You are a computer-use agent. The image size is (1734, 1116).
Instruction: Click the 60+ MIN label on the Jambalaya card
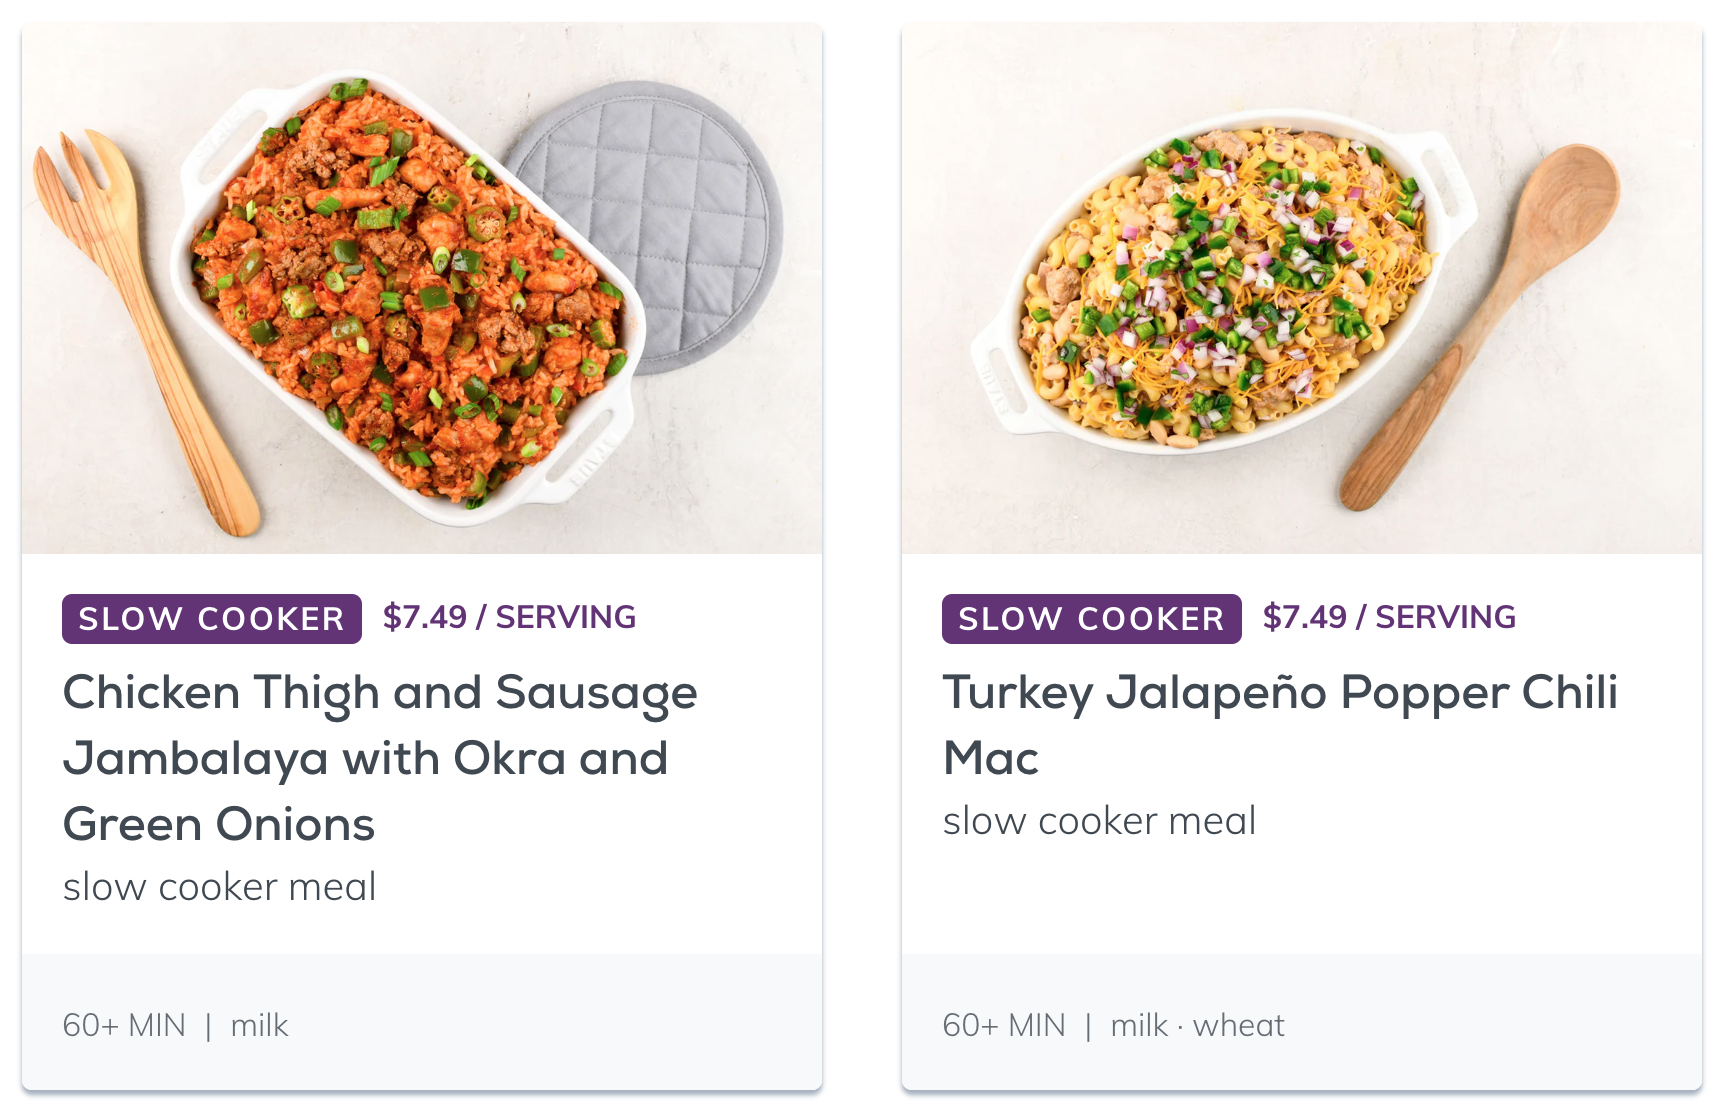click(122, 1025)
